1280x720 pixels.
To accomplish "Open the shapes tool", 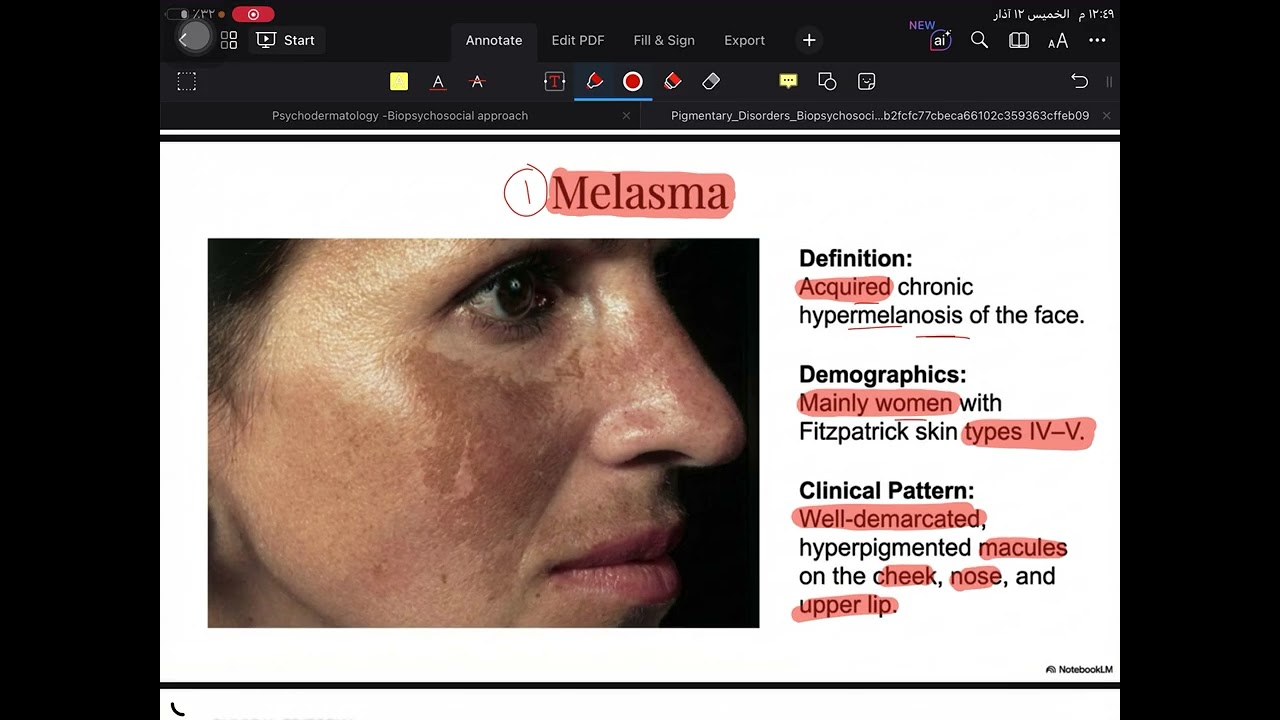I will (x=827, y=82).
